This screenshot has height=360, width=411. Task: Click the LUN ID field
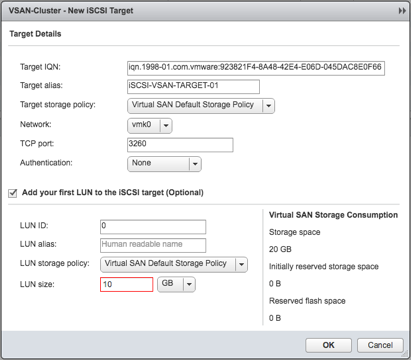click(153, 227)
